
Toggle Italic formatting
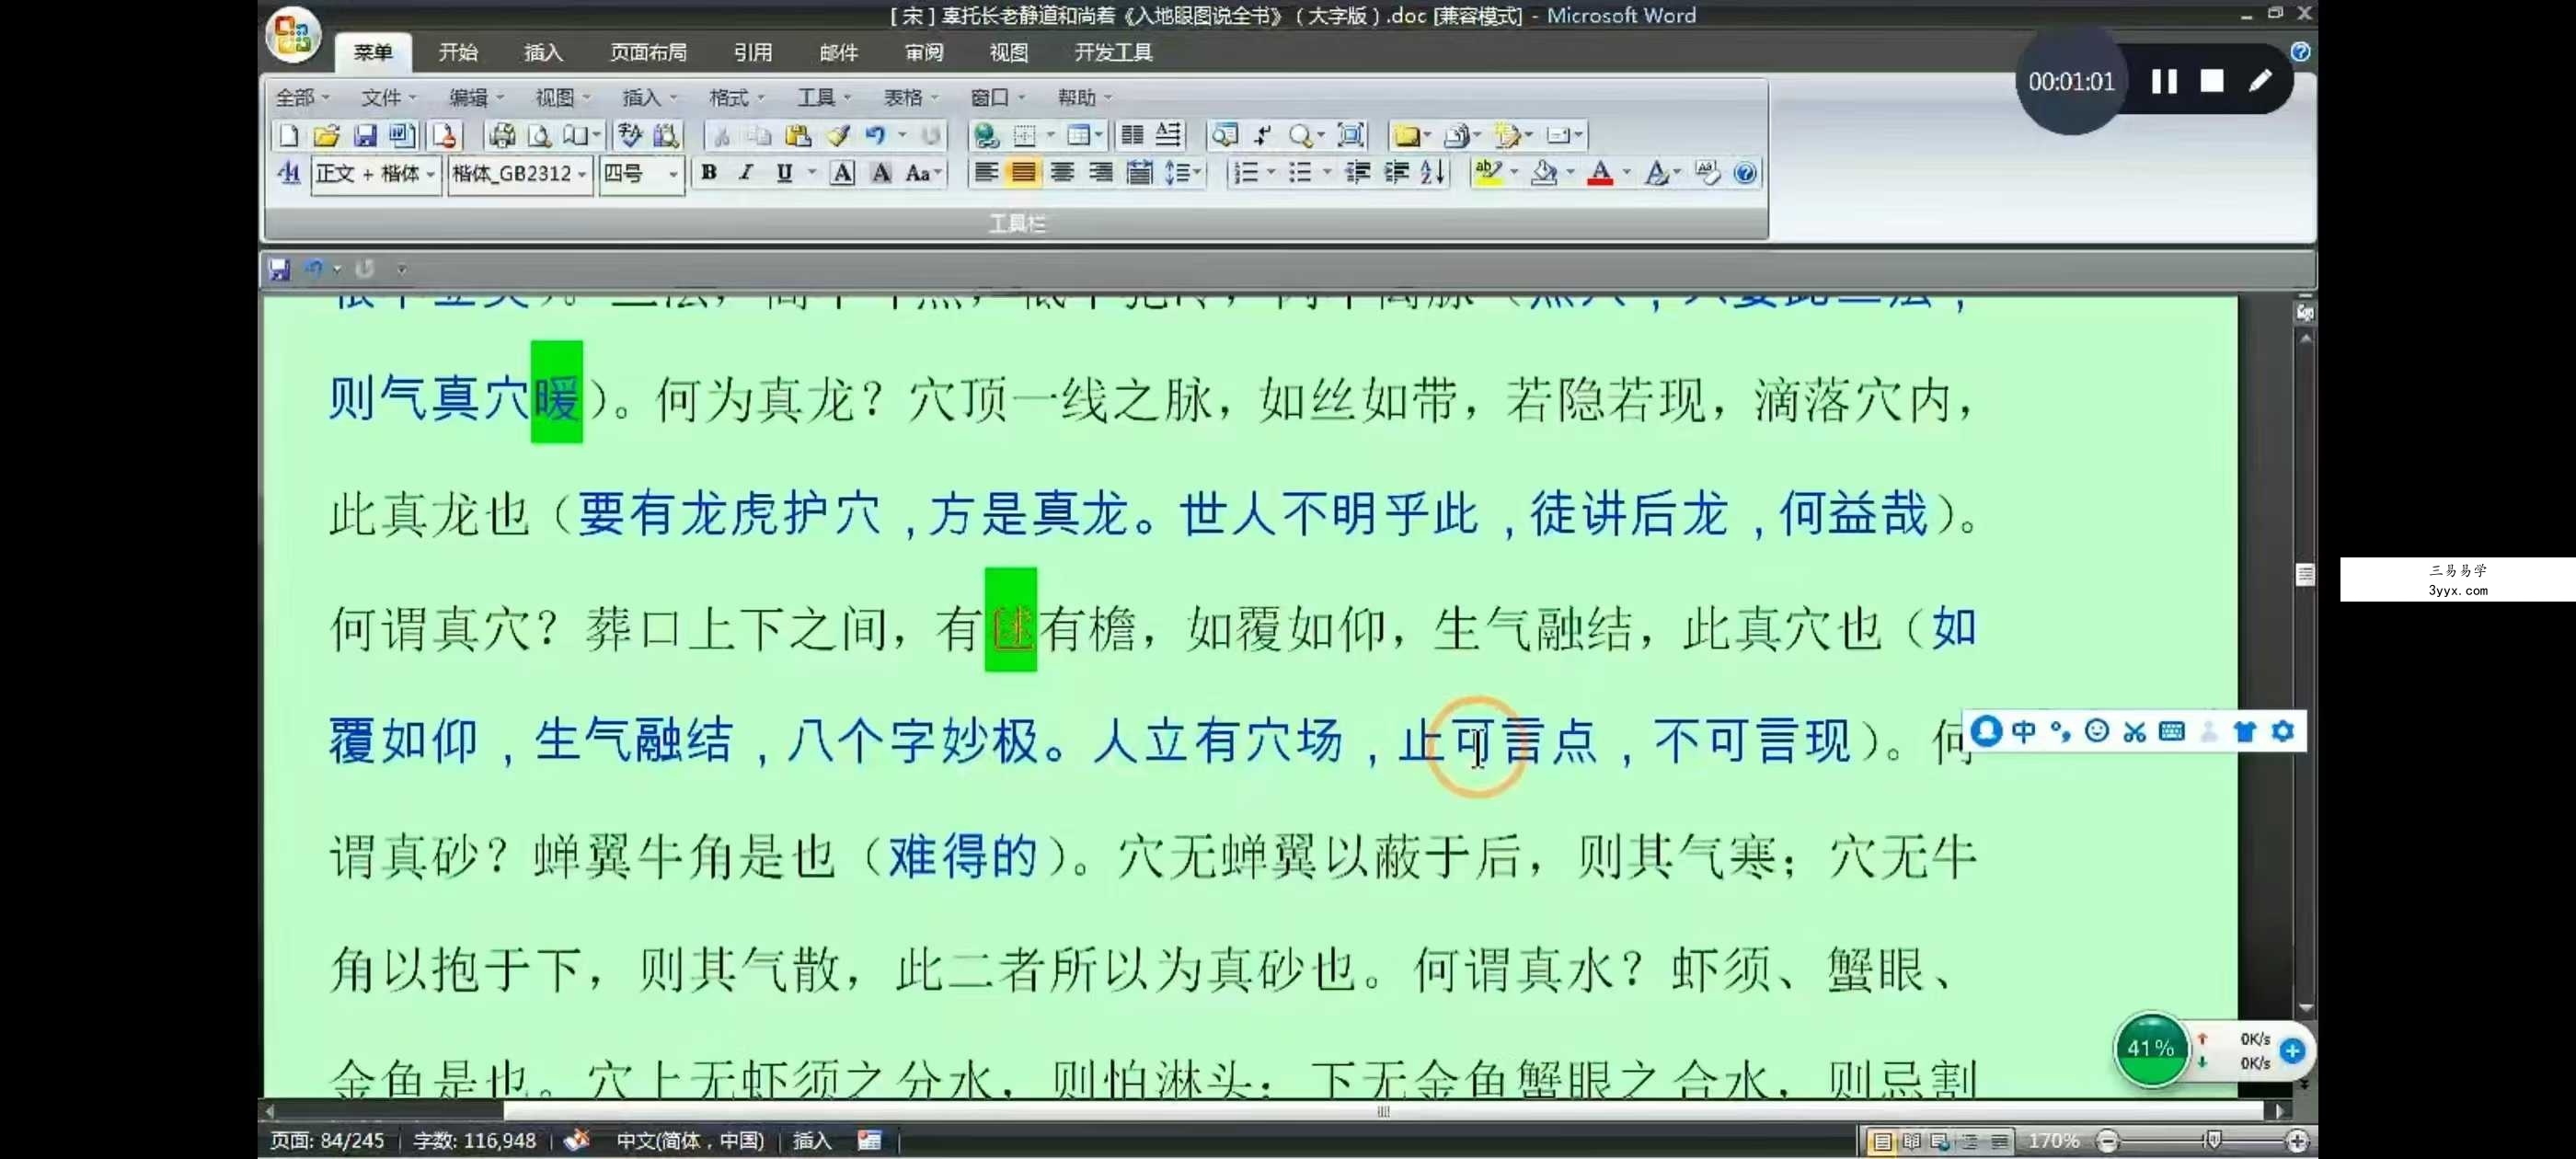point(746,173)
